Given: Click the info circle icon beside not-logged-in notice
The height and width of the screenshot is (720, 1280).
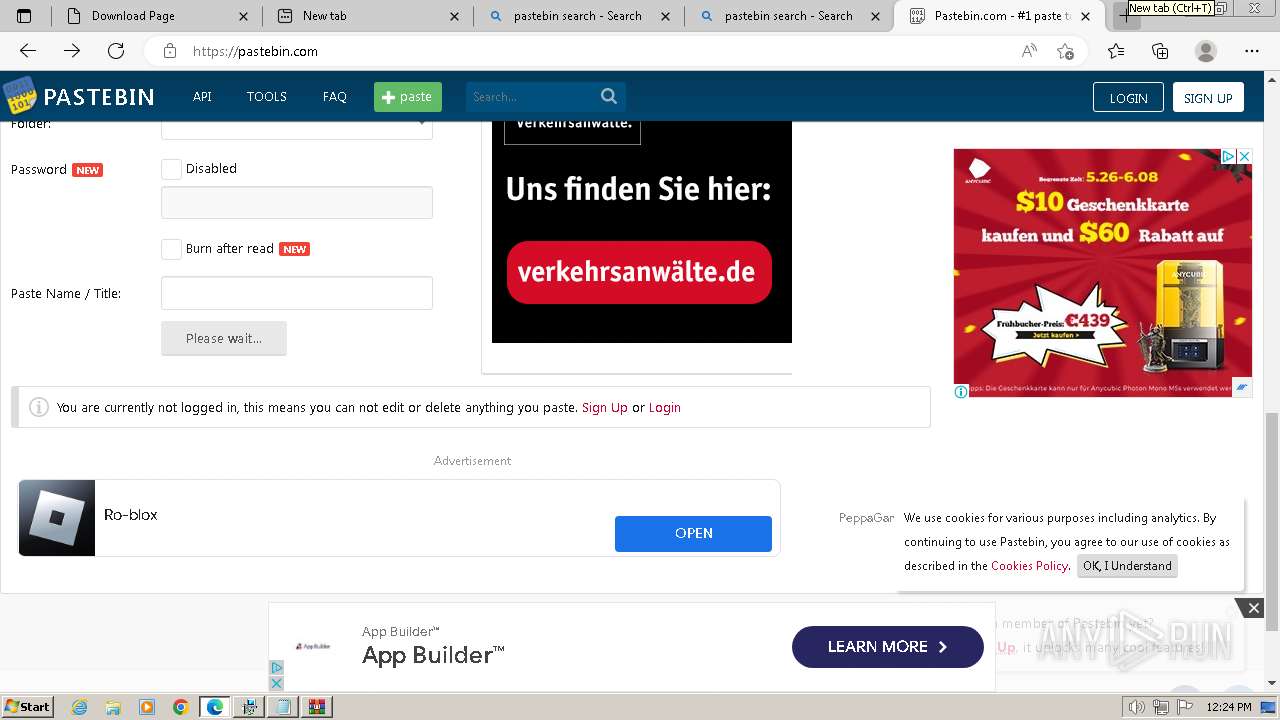Looking at the screenshot, I should click(39, 407).
